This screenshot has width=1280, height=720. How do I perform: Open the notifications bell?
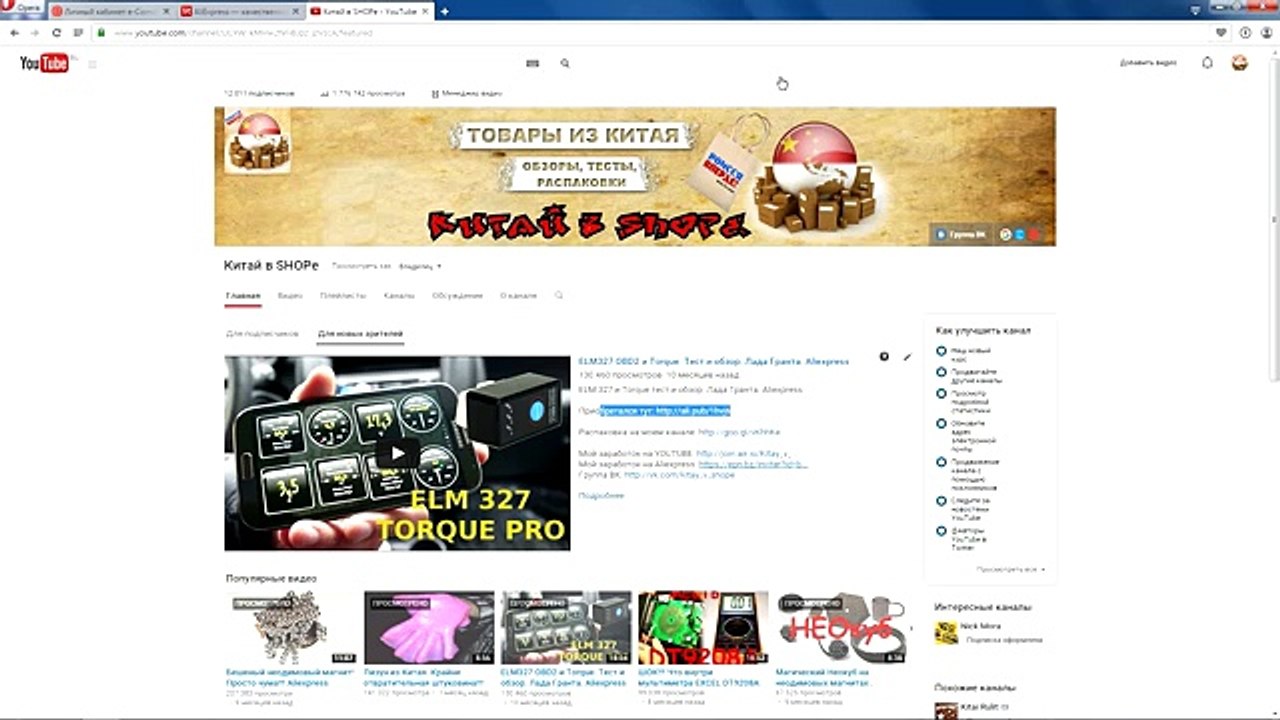[x=1207, y=63]
